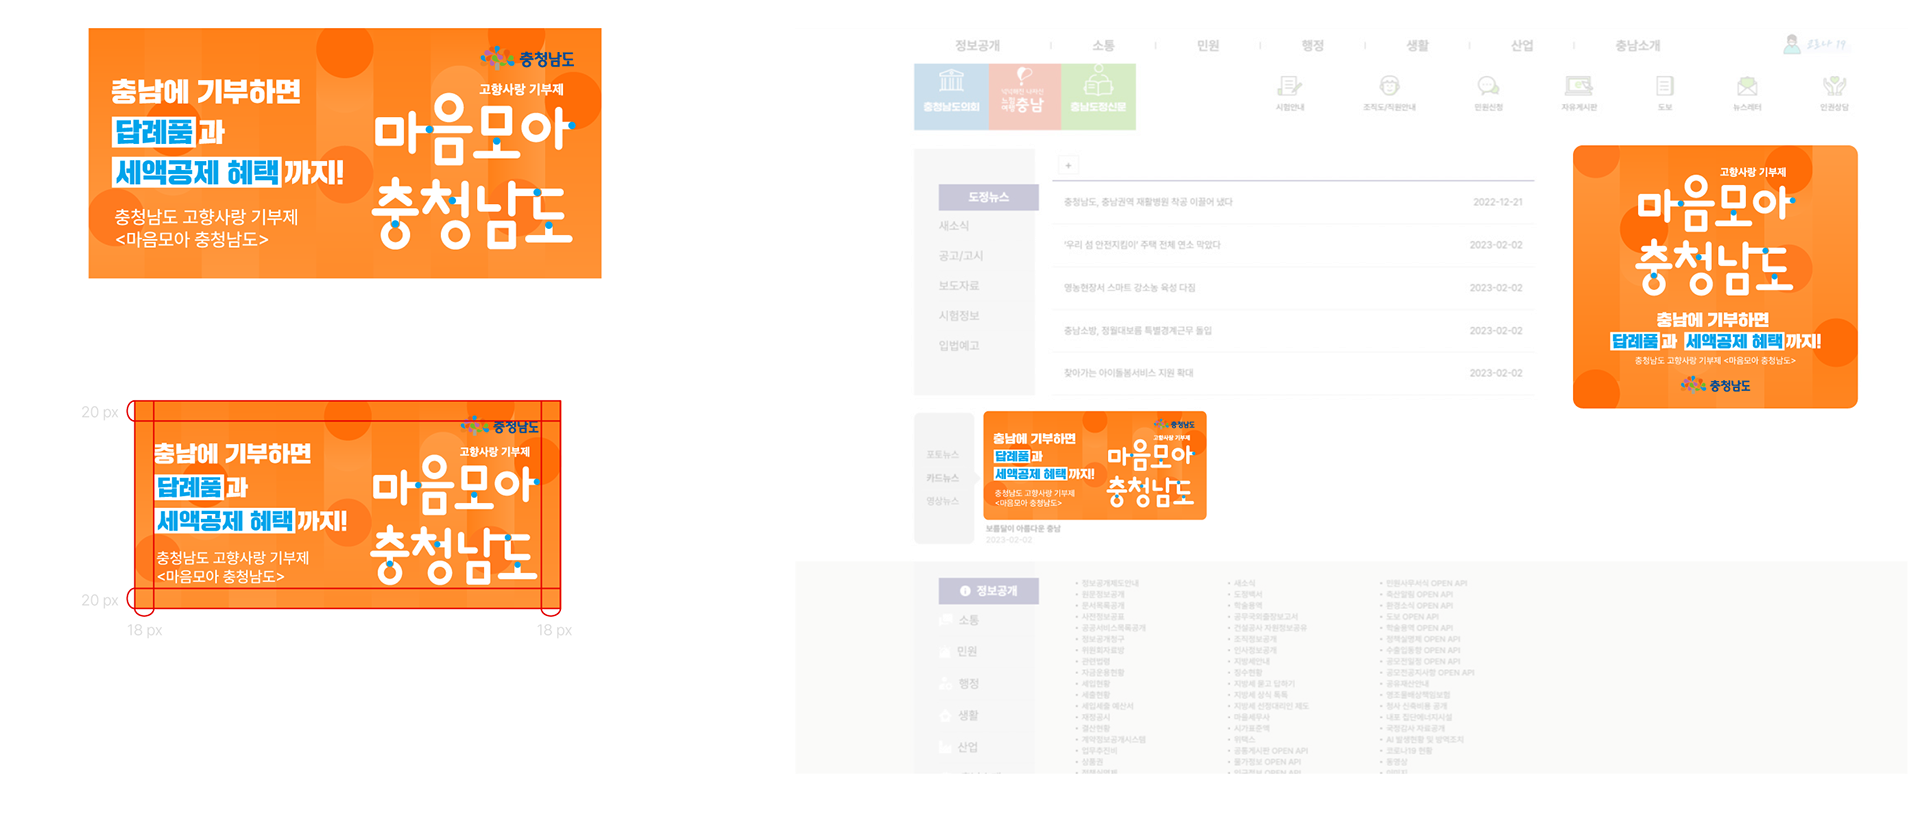Click the plus button above the news list

coord(1068,165)
